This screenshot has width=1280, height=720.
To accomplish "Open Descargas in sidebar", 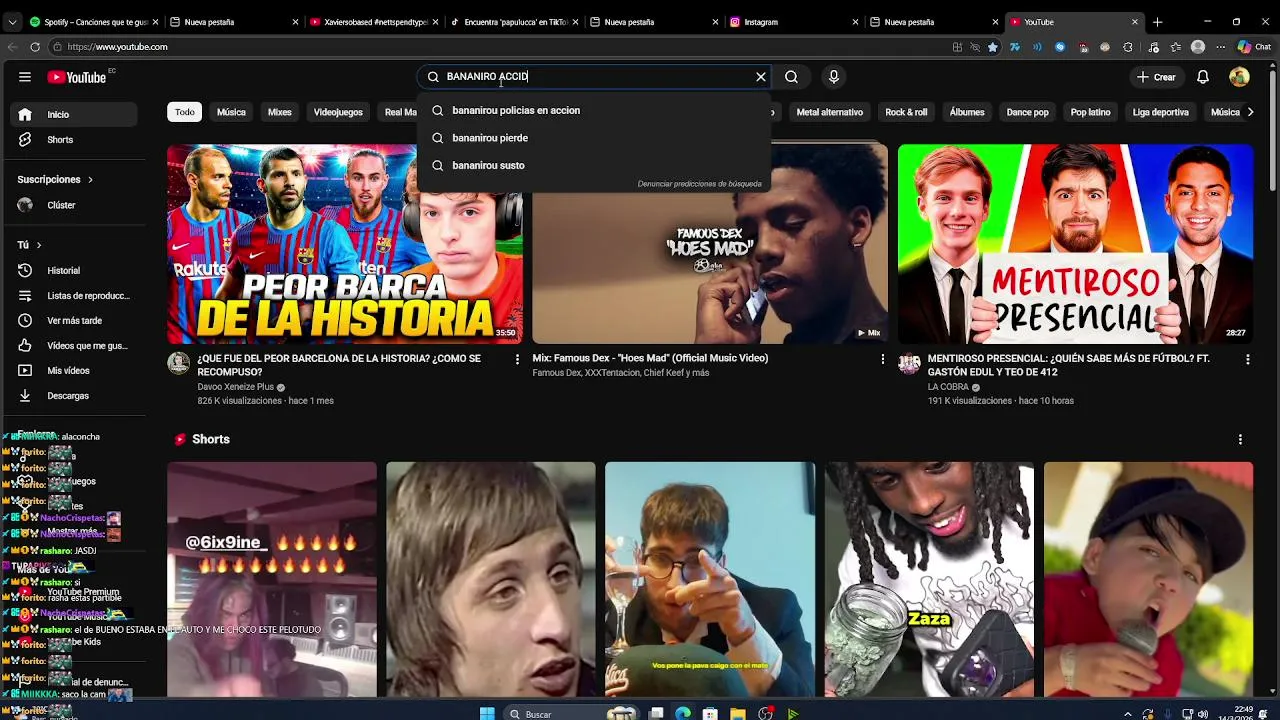I will [75, 396].
